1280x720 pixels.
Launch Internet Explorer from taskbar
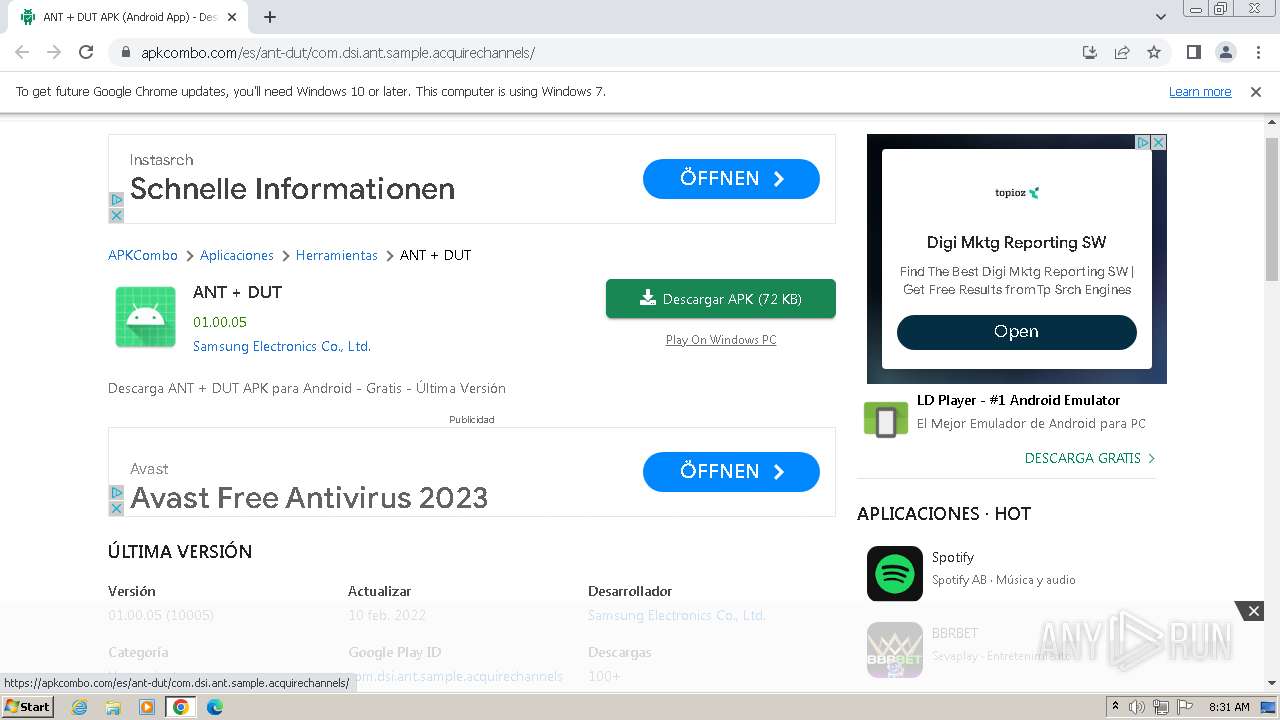point(80,707)
